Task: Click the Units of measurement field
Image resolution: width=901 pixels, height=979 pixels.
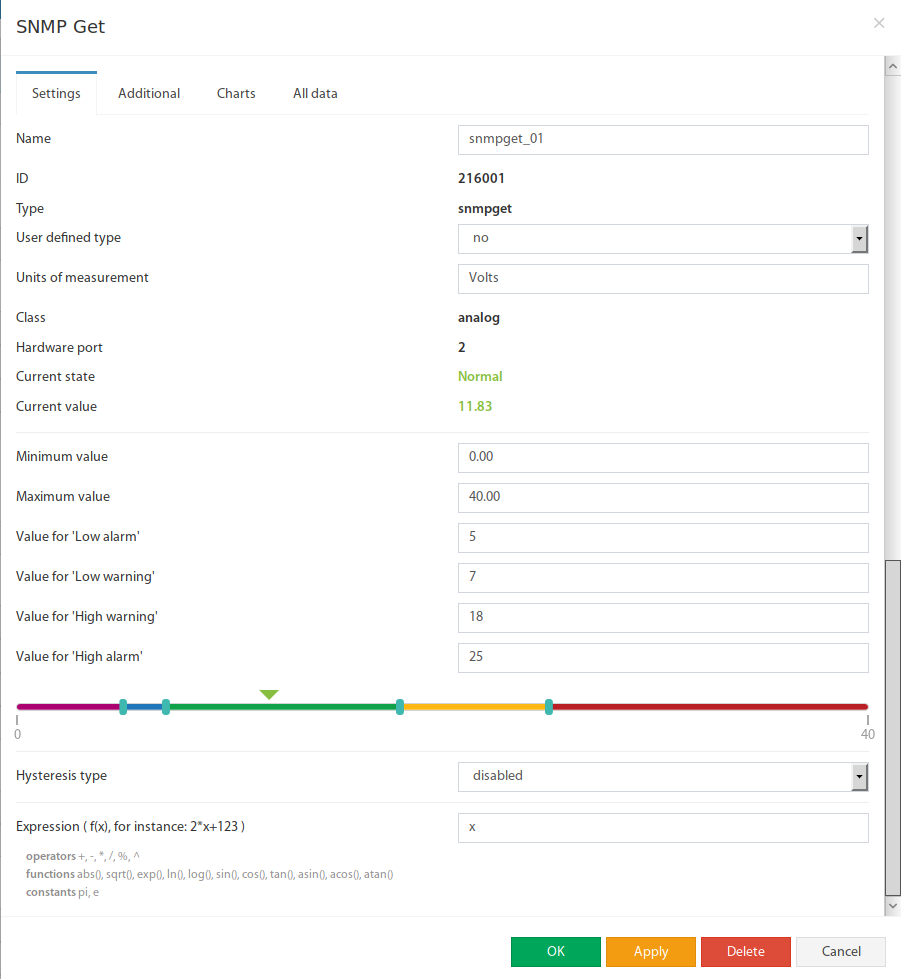Action: point(663,279)
